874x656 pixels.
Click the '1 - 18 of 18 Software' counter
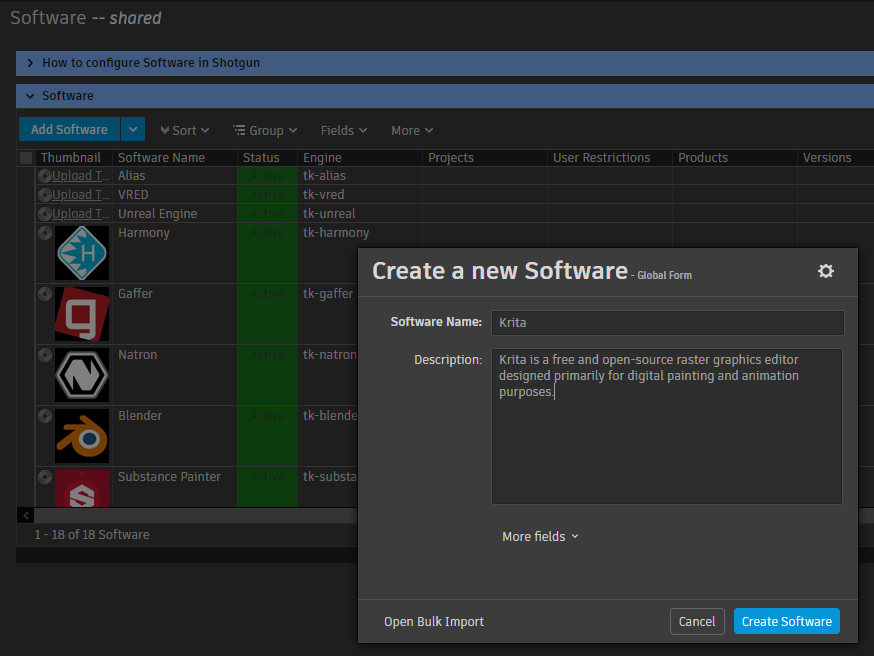(x=92, y=534)
